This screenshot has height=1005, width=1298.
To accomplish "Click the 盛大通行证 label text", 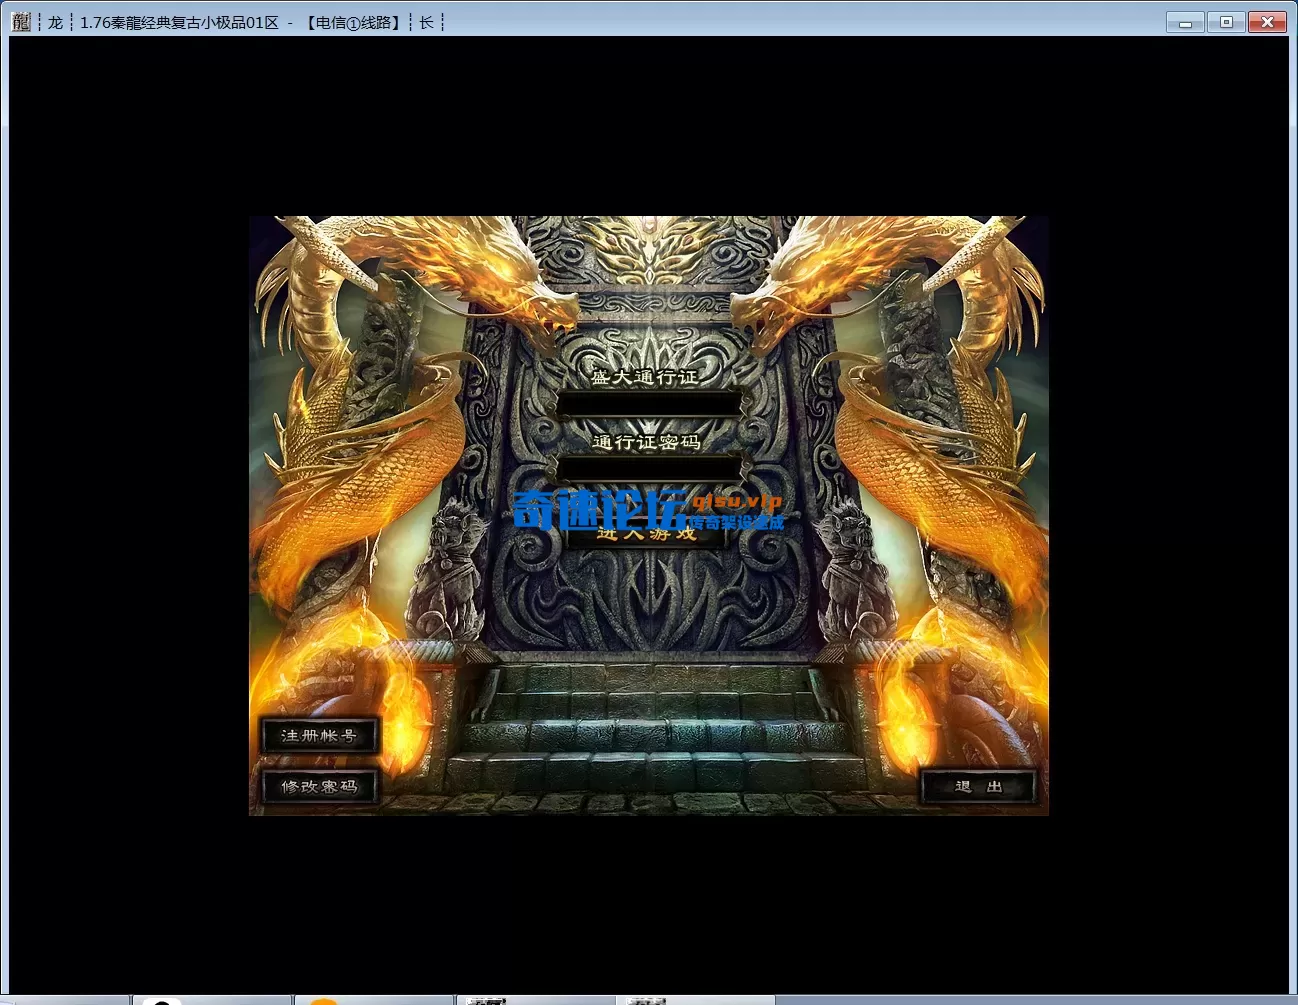I will 644,377.
